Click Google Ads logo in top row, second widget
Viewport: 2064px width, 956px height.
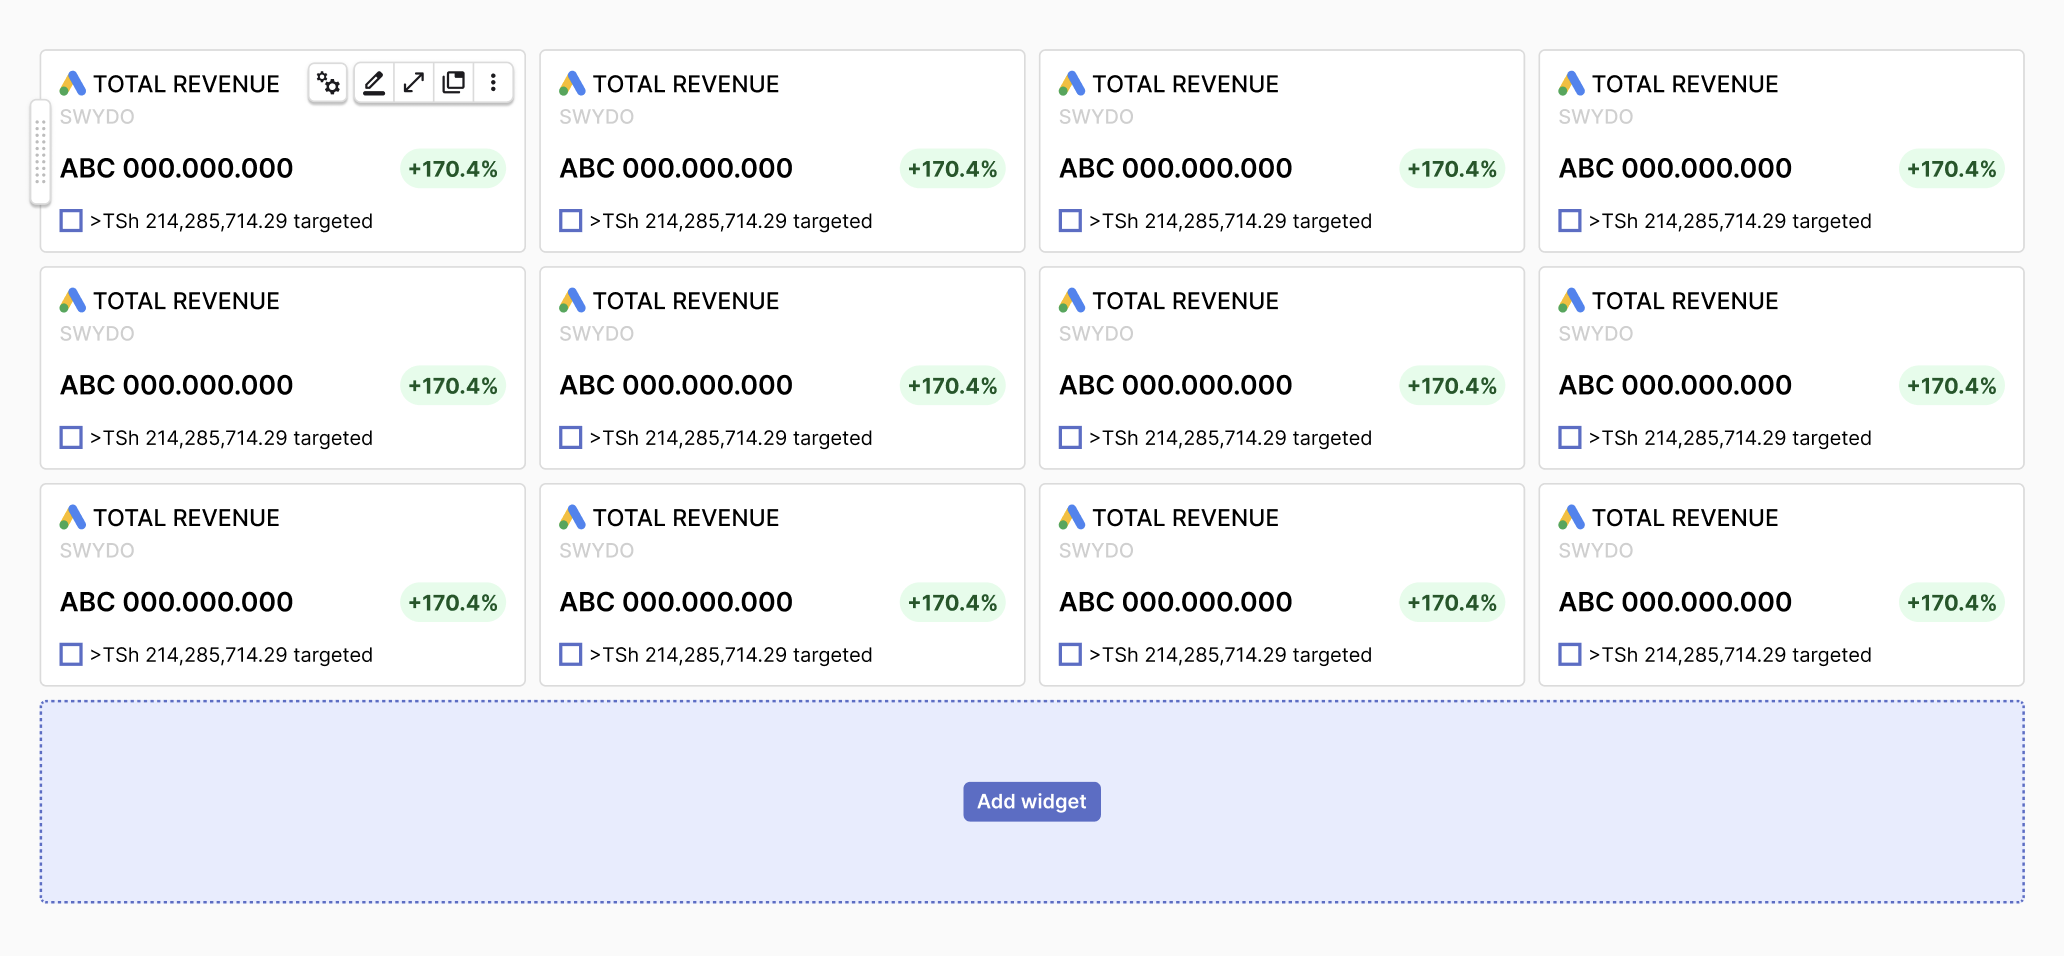pyautogui.click(x=572, y=83)
